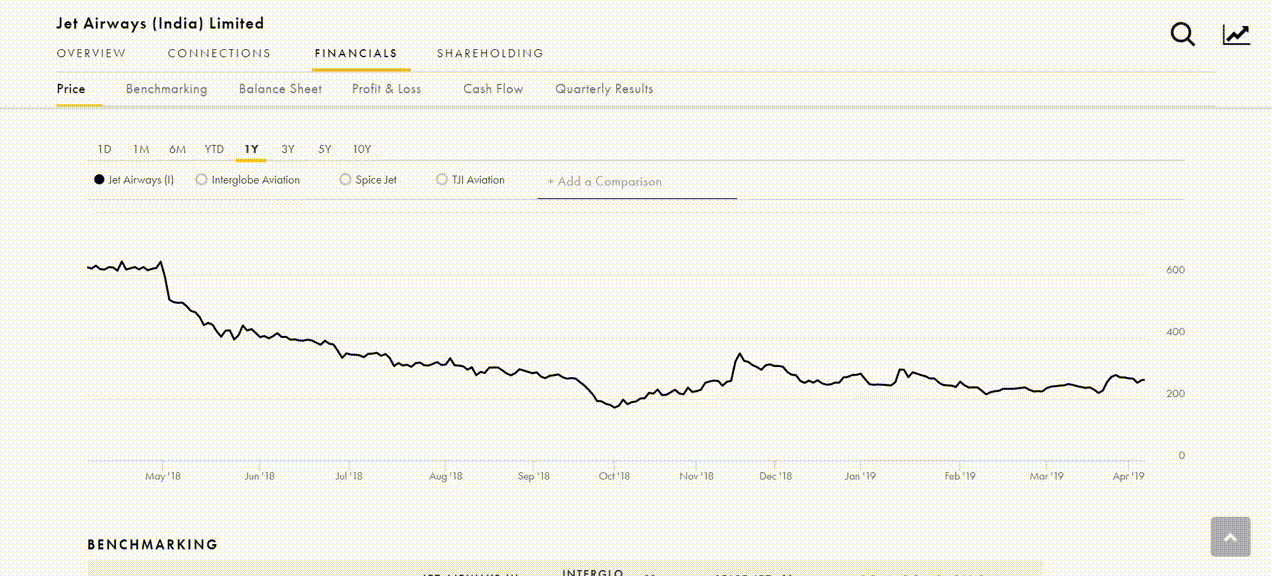Toggle Spice Jet comparison series
The width and height of the screenshot is (1272, 576).
(346, 180)
